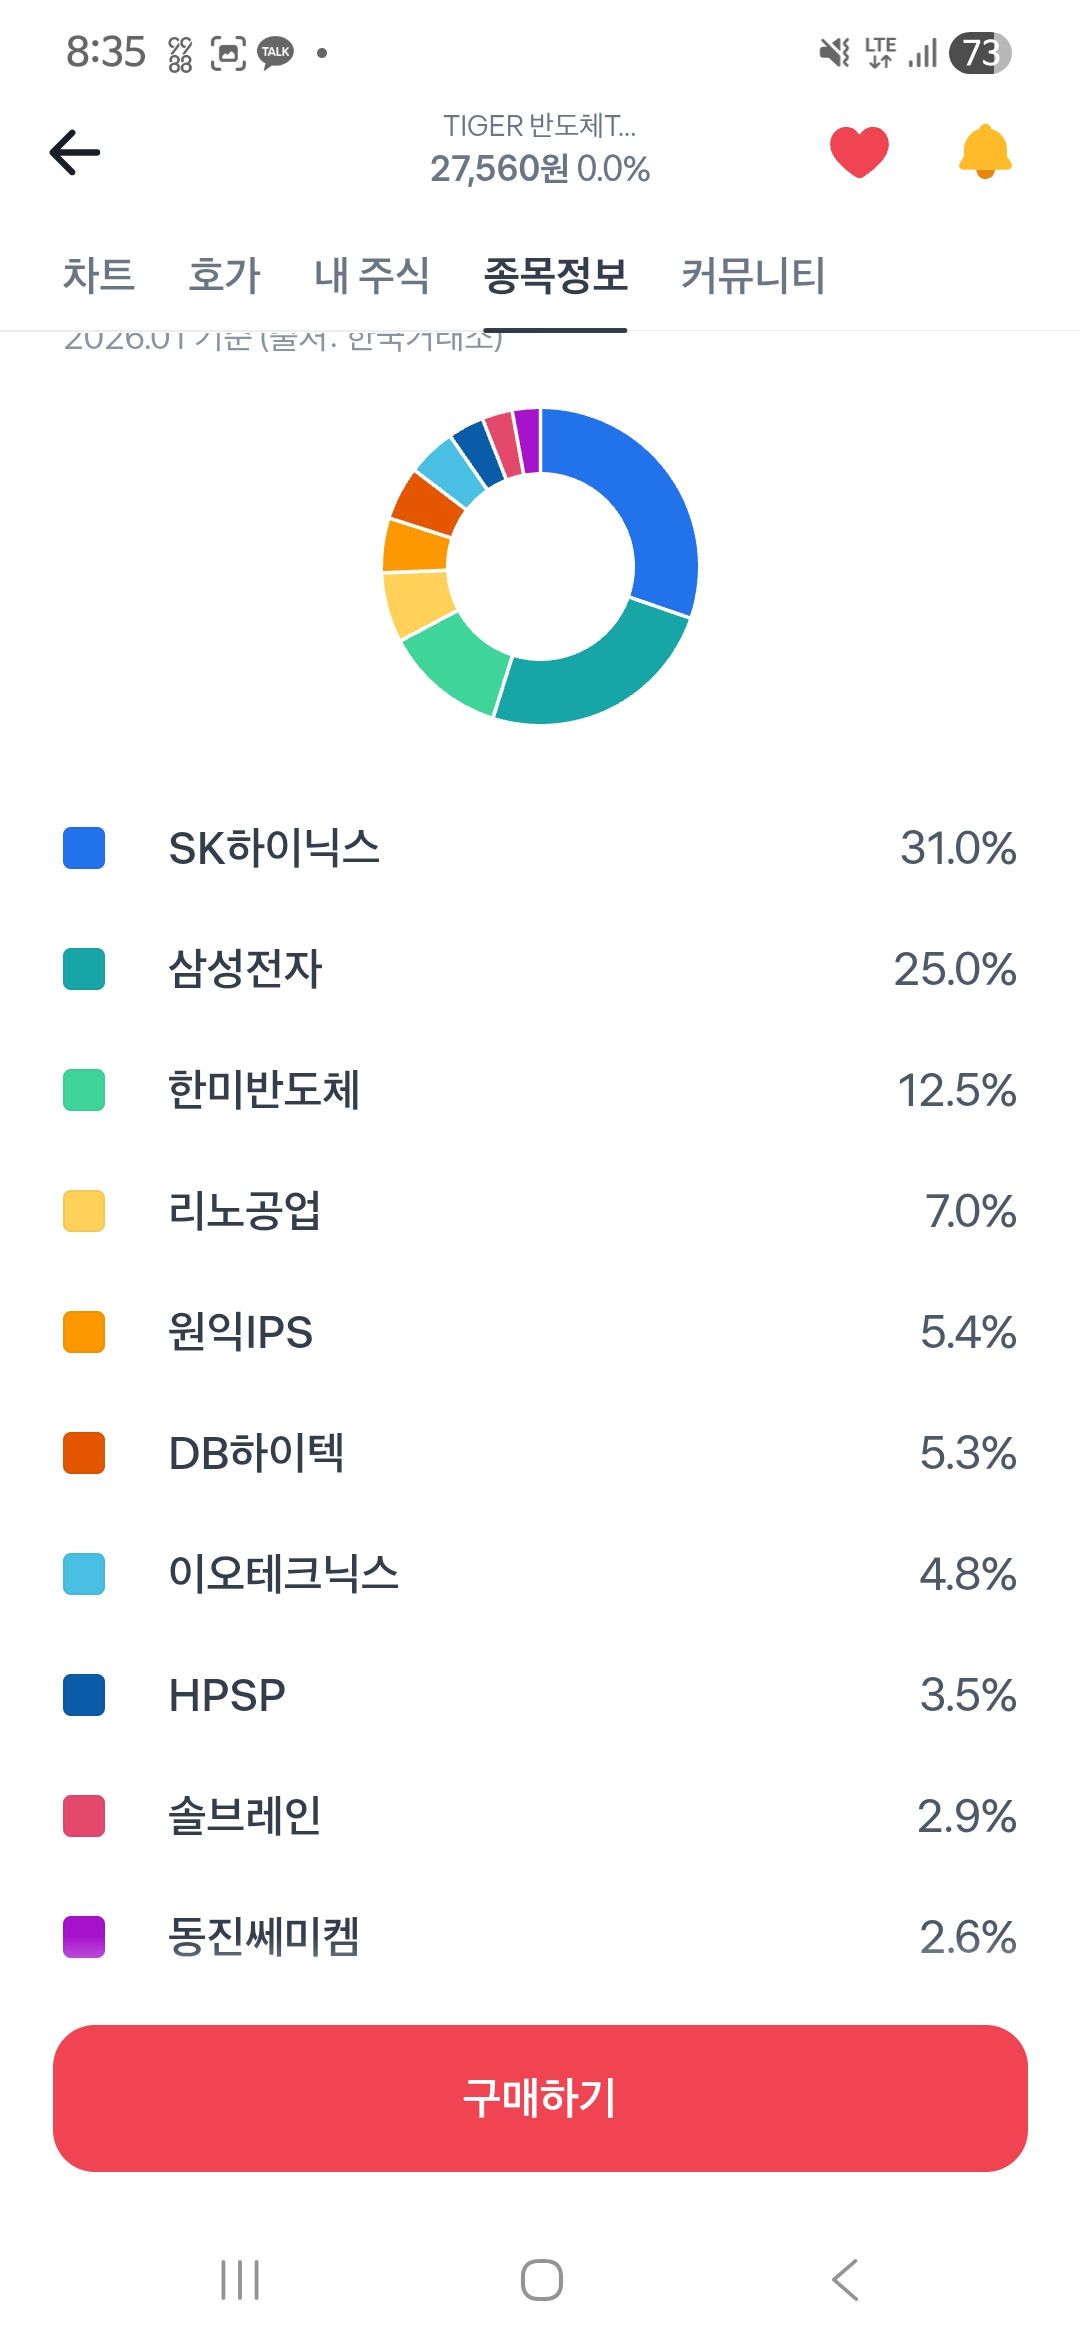Tap the KakaoTalk notification icon
The width and height of the screenshot is (1080, 2340).
(275, 52)
